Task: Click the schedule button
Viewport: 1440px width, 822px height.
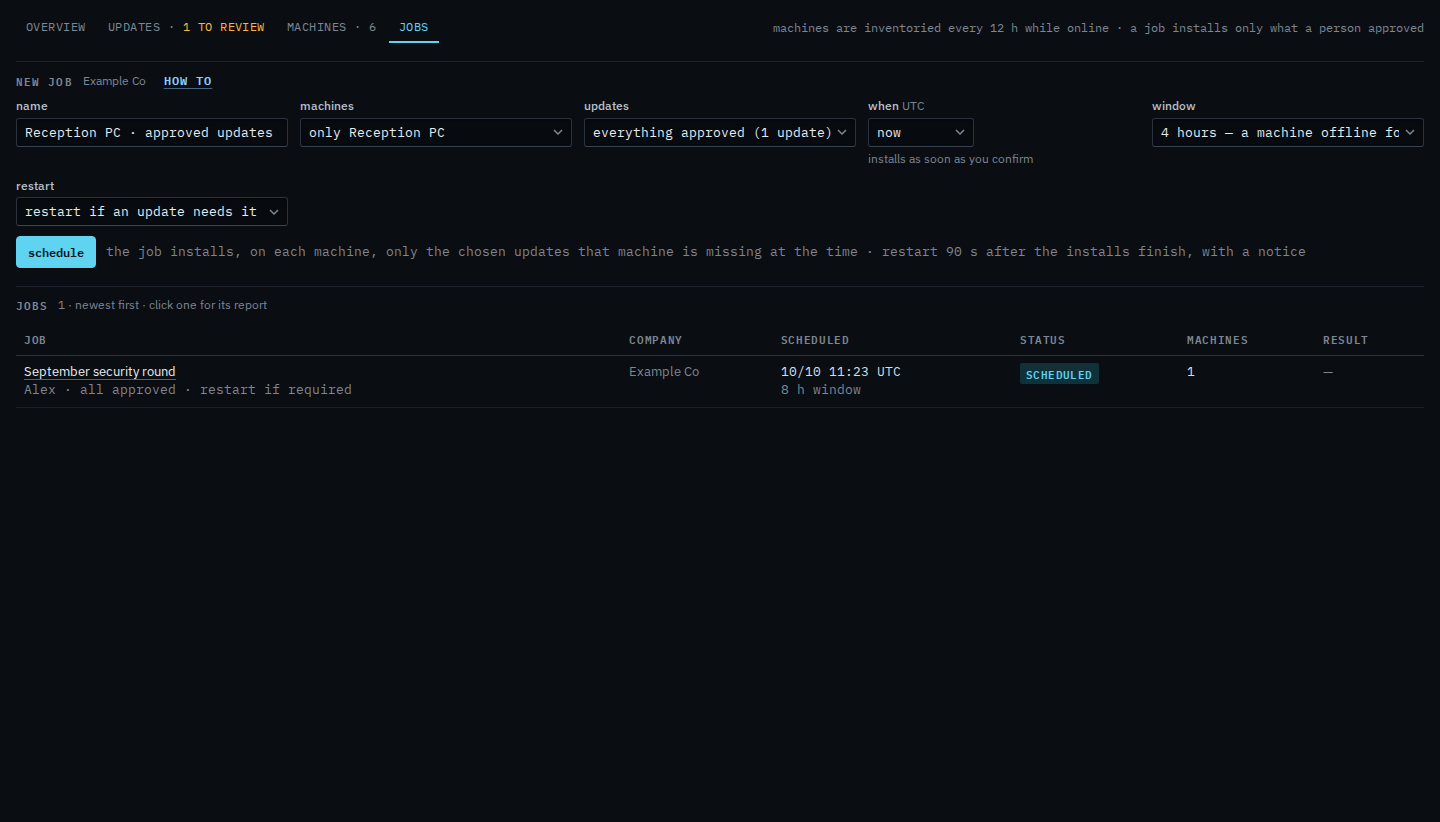Action: click(56, 252)
